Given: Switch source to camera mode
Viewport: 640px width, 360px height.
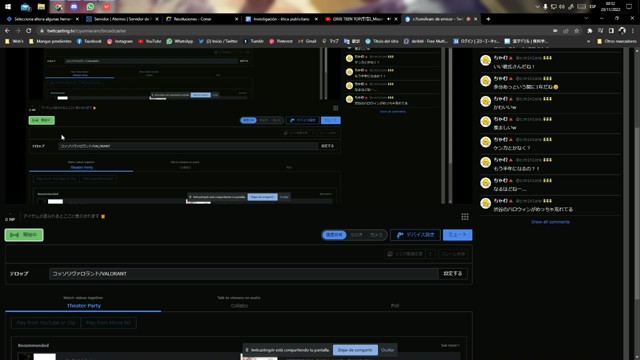Looking at the screenshot, I should [376, 235].
